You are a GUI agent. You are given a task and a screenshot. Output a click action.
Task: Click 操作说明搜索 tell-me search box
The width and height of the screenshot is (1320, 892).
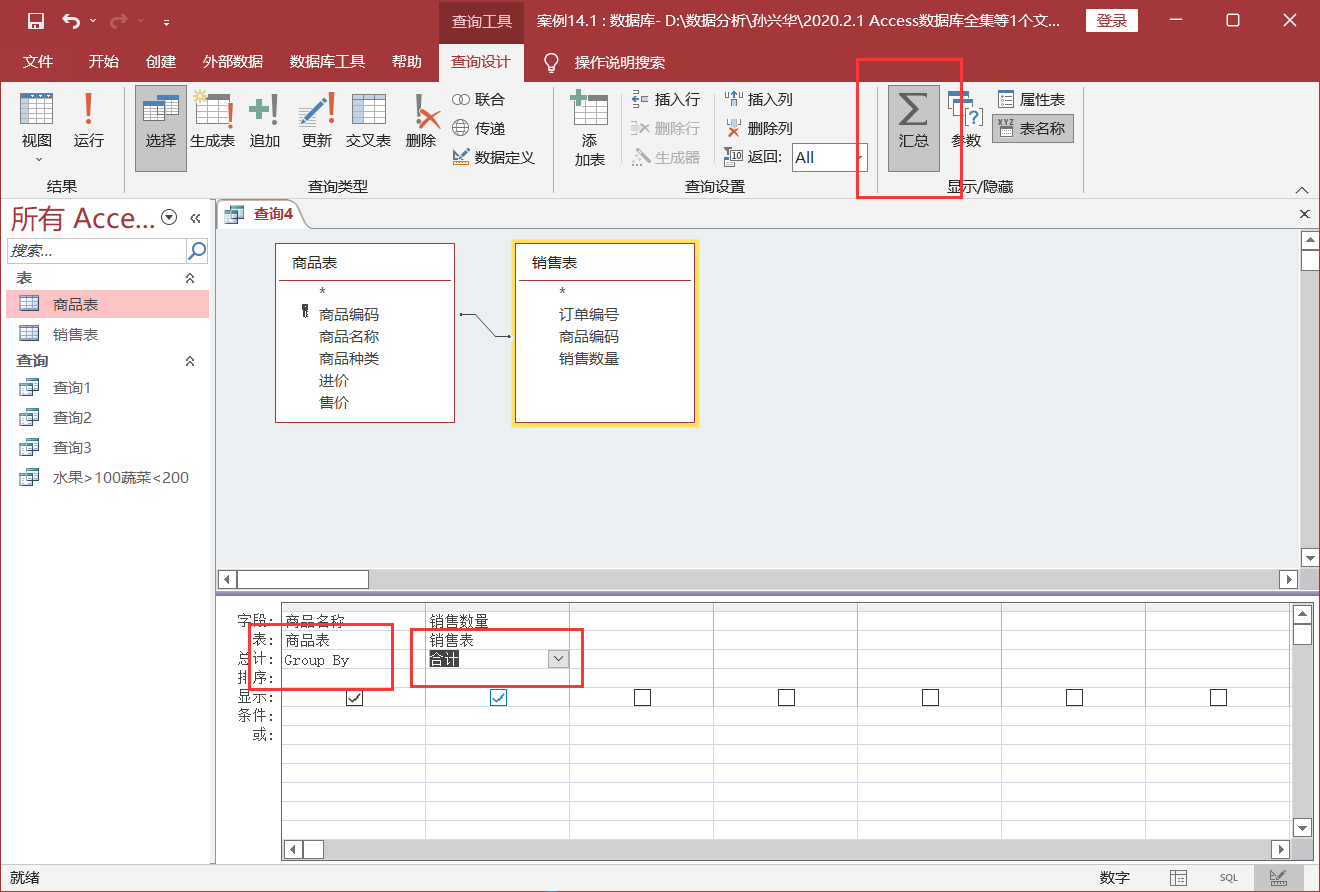[x=619, y=62]
